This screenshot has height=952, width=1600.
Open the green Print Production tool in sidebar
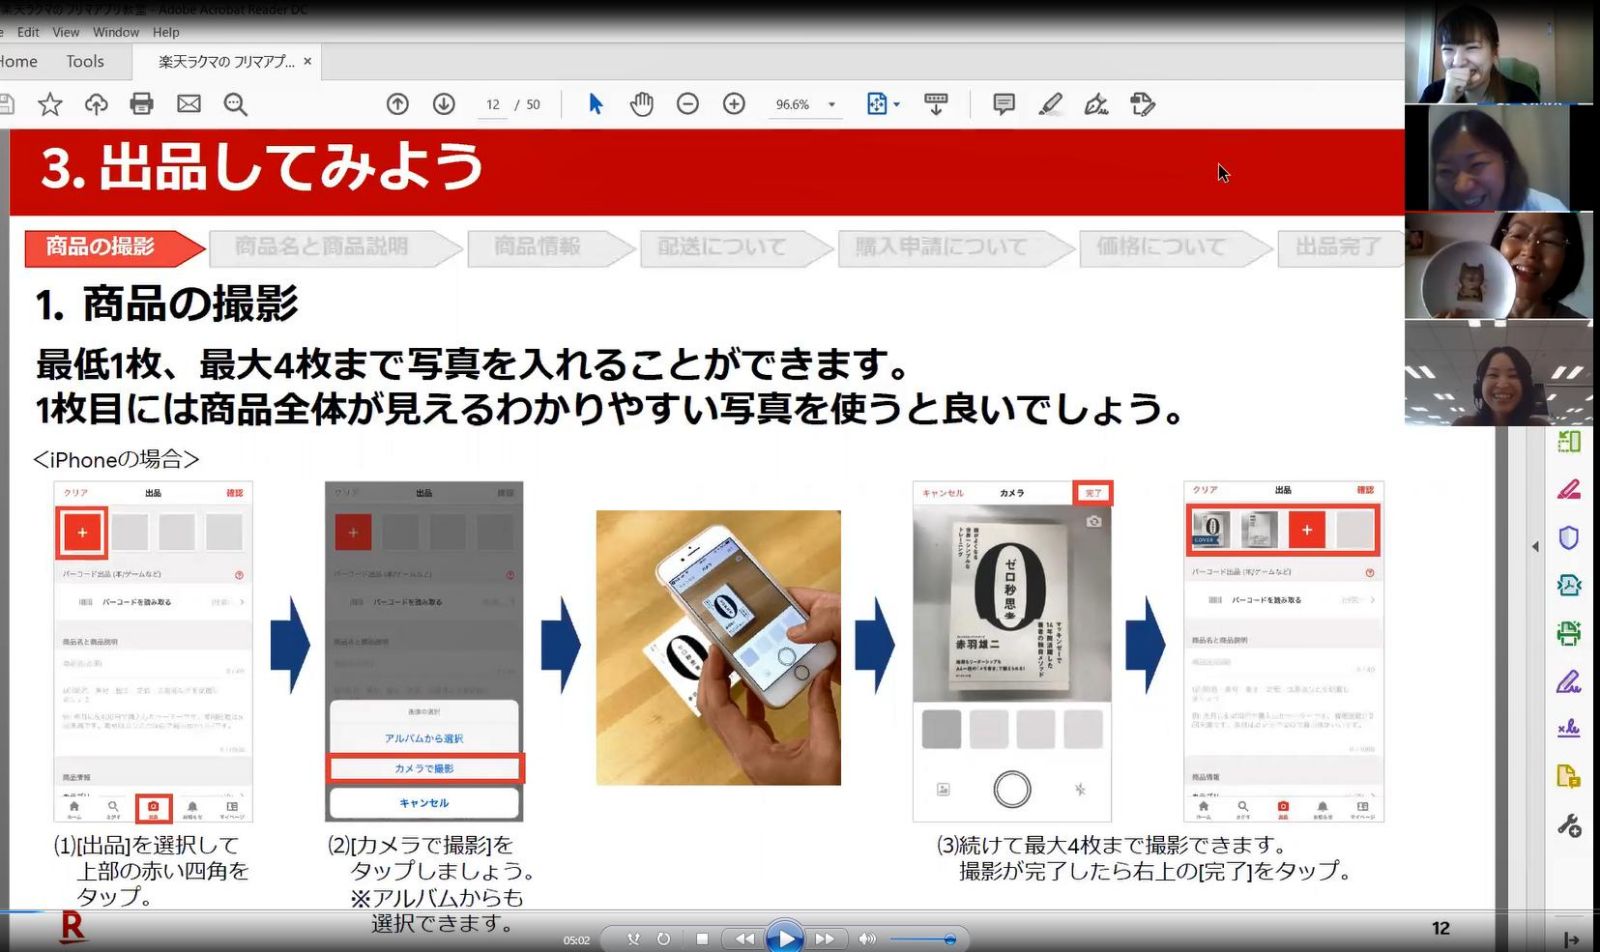click(1569, 633)
